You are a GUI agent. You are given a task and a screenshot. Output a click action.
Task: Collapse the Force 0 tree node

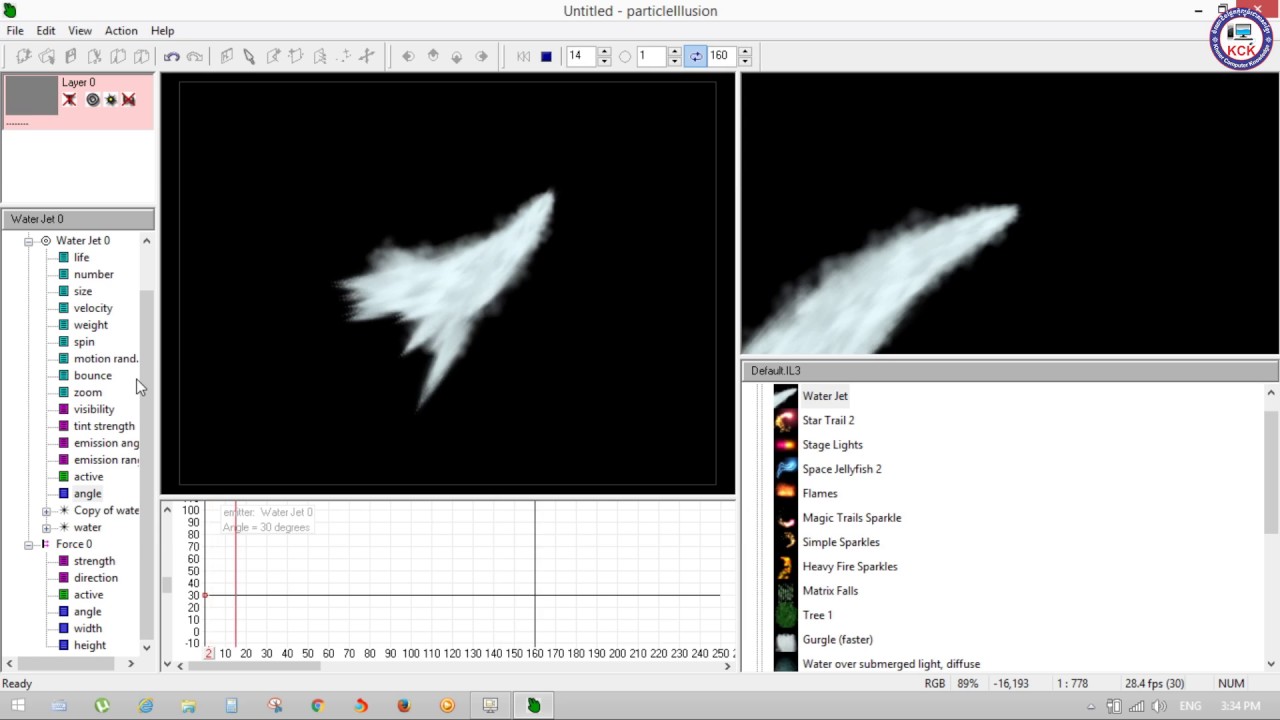click(29, 545)
